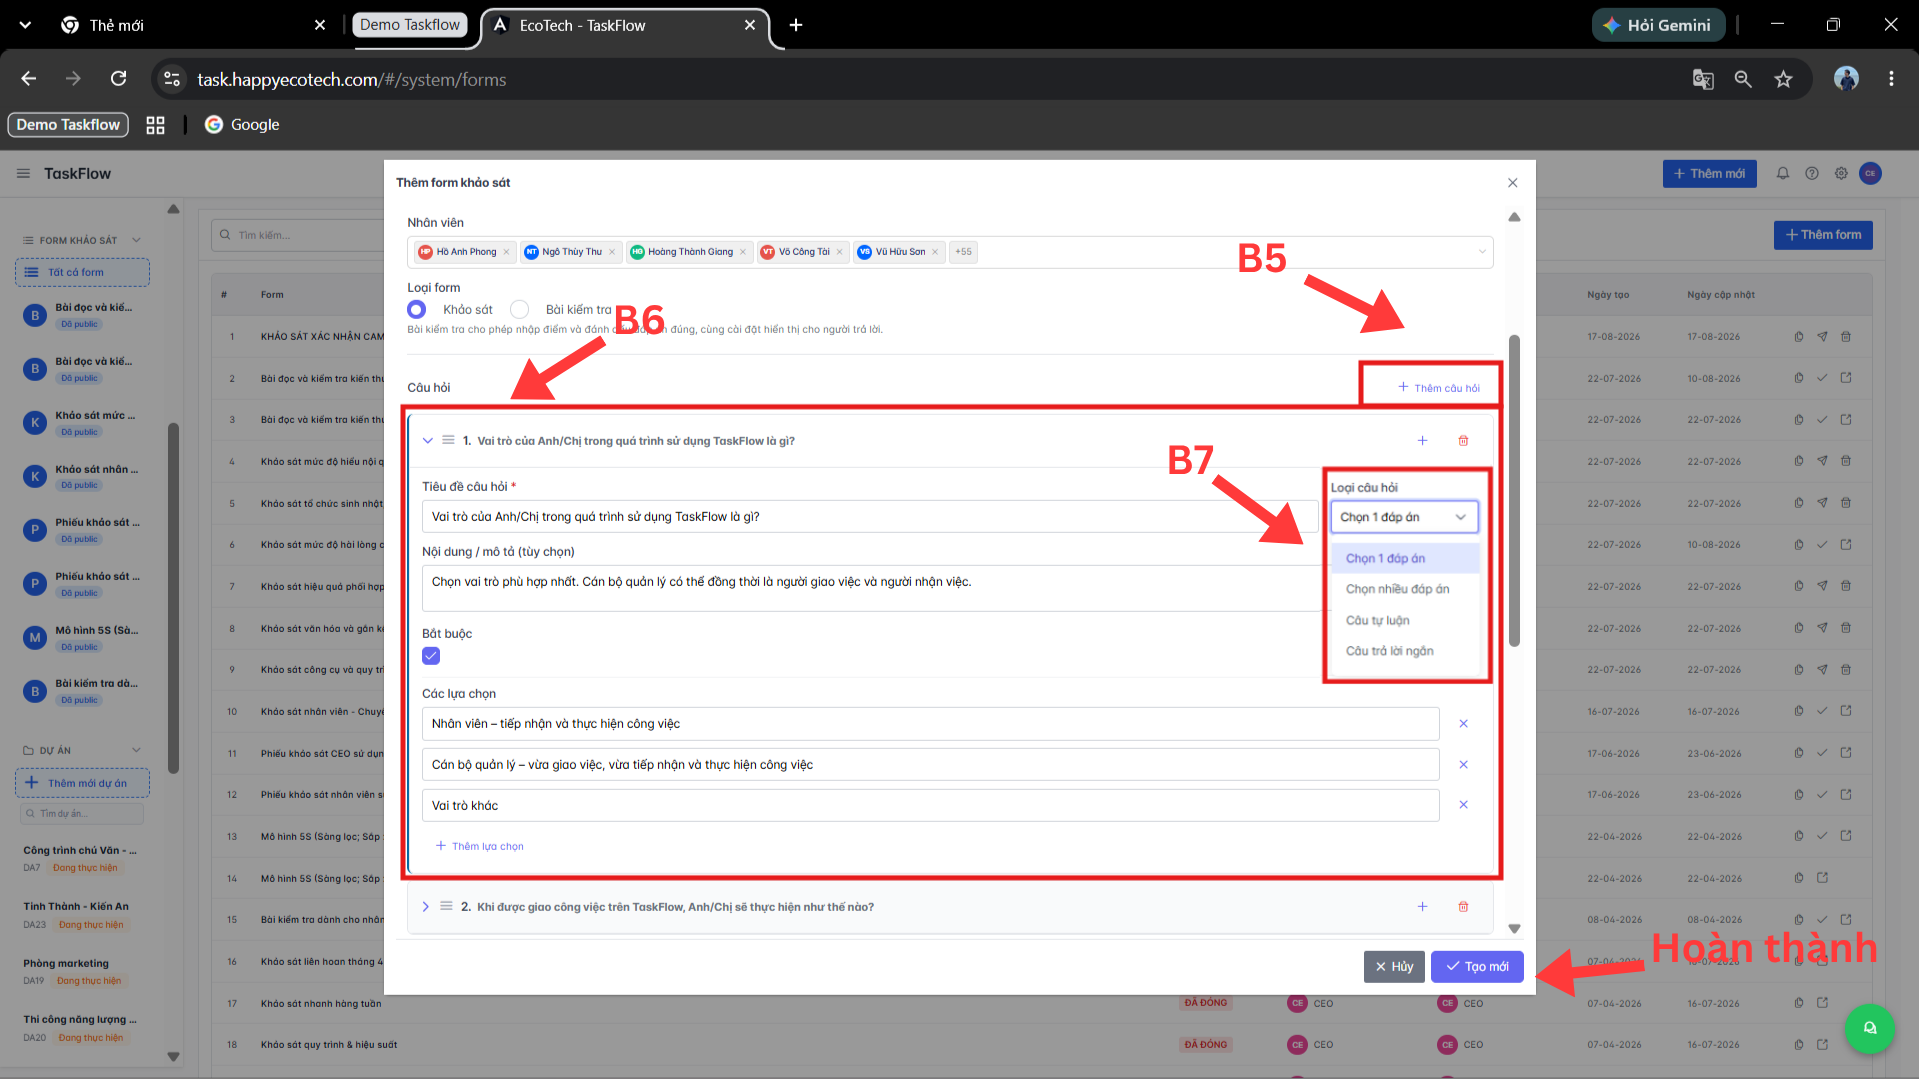Open the Loại câu hỏi dropdown
Viewport: 1919px width, 1079px height.
pos(1403,517)
